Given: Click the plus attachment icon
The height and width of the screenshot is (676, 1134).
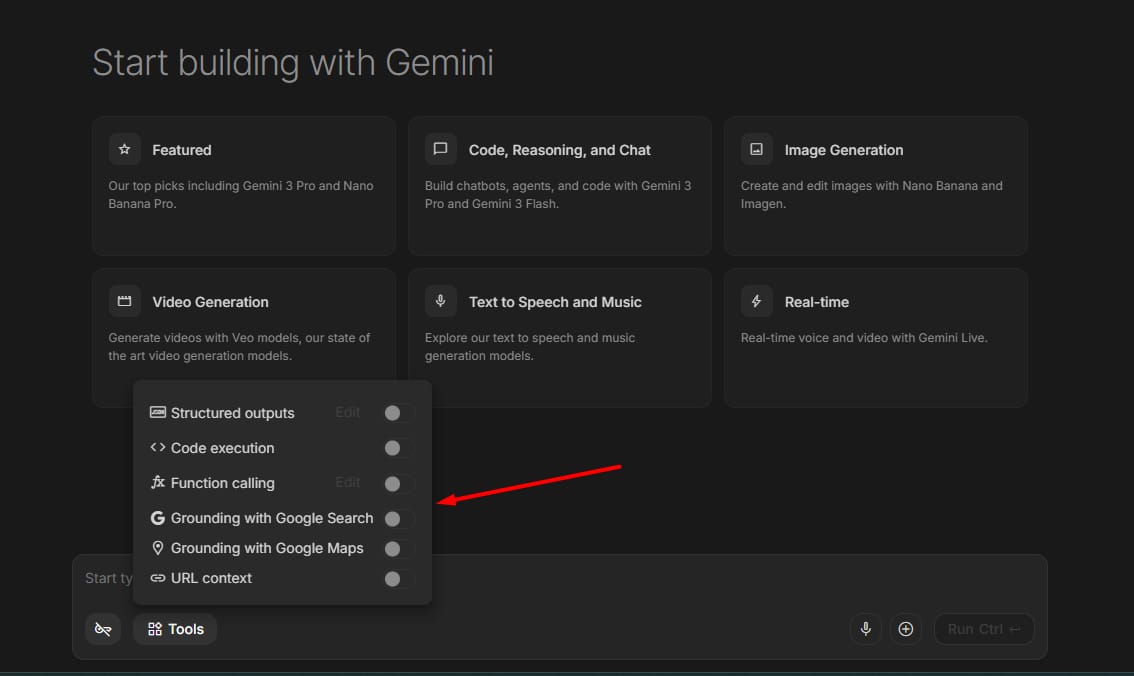Looking at the screenshot, I should (x=907, y=629).
